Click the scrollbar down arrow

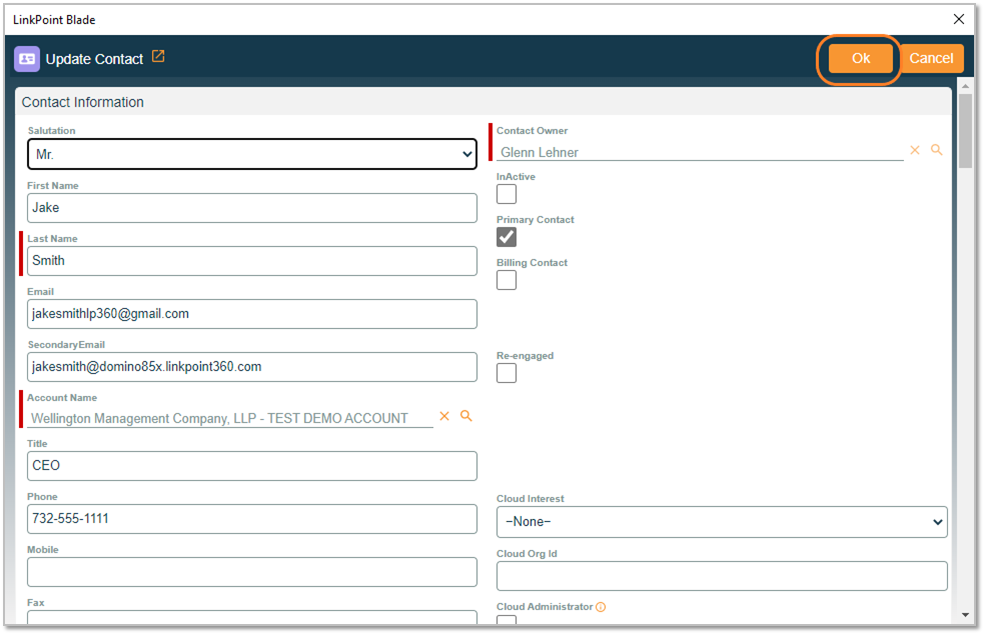(x=966, y=615)
